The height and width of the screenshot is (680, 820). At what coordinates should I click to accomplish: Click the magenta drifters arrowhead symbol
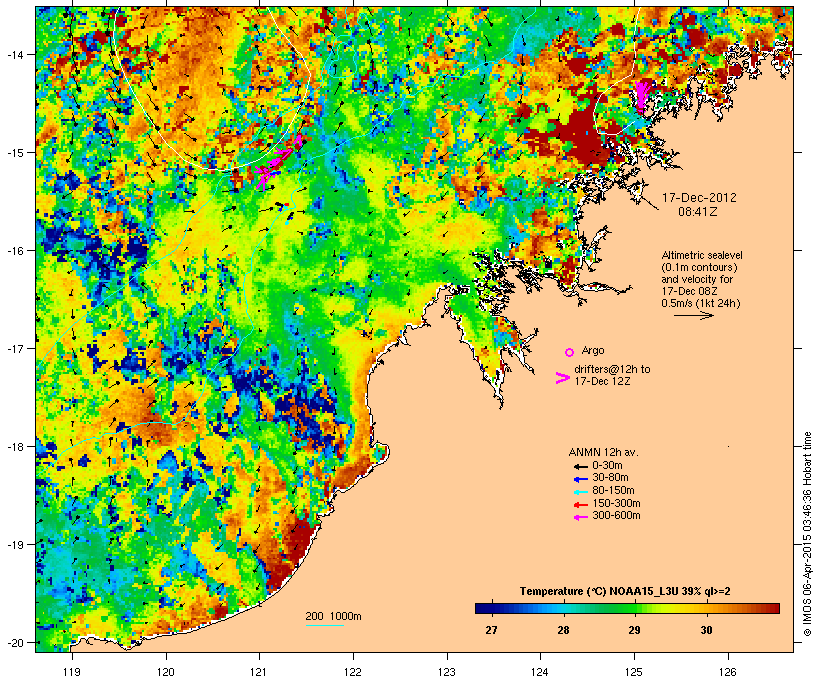pyautogui.click(x=562, y=378)
